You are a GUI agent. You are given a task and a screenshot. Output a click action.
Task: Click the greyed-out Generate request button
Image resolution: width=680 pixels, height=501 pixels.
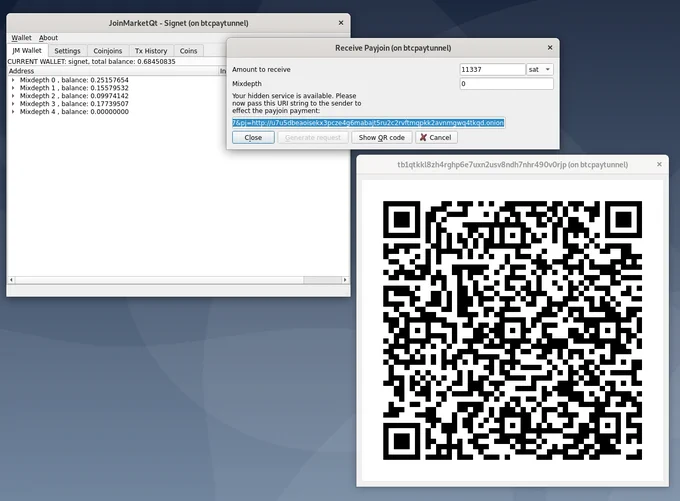[x=313, y=138]
